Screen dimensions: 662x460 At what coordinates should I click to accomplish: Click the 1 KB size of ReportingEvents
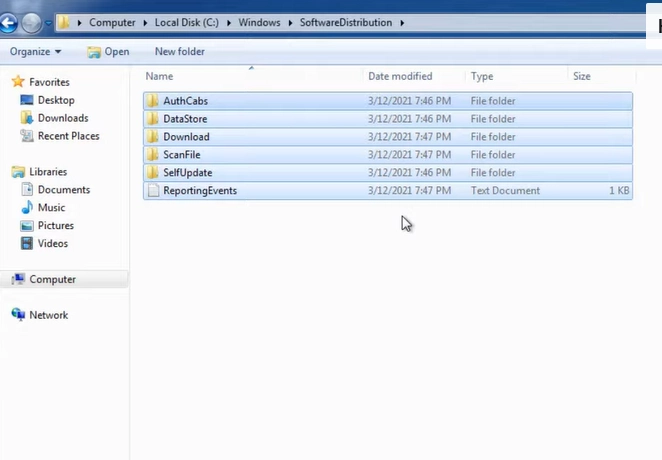(619, 191)
